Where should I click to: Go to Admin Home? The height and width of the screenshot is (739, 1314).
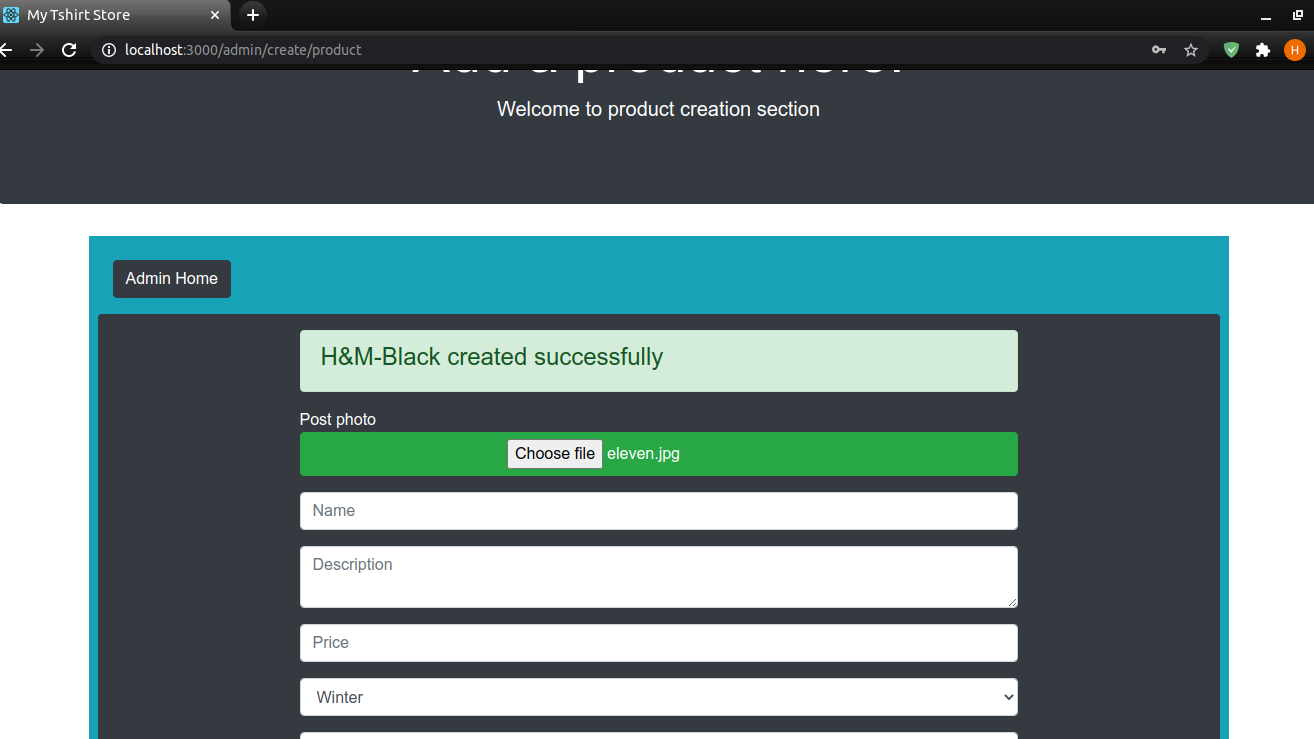172,279
